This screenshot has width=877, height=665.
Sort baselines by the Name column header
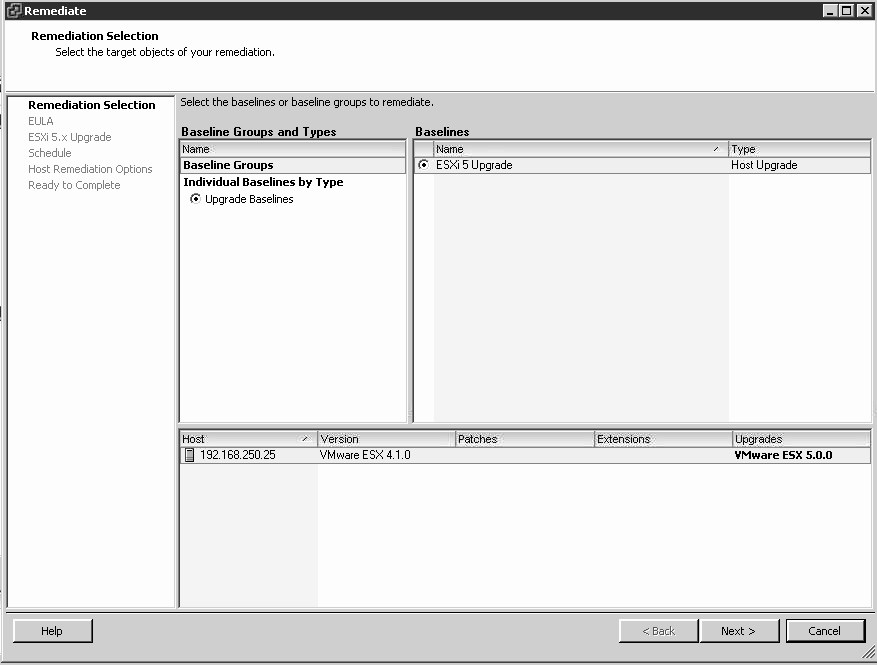581,149
